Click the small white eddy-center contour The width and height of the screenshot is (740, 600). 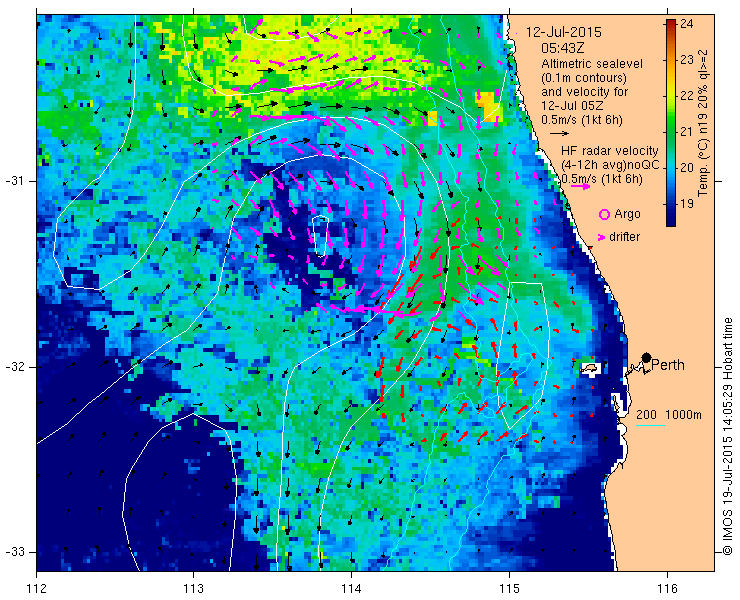[320, 236]
